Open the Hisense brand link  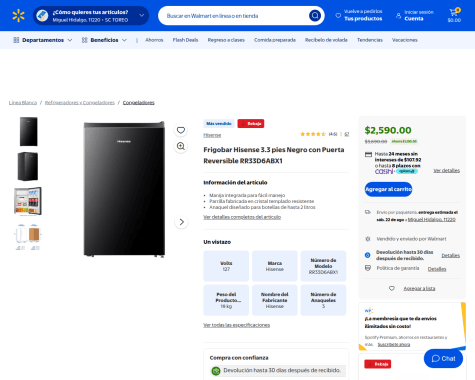click(212, 135)
